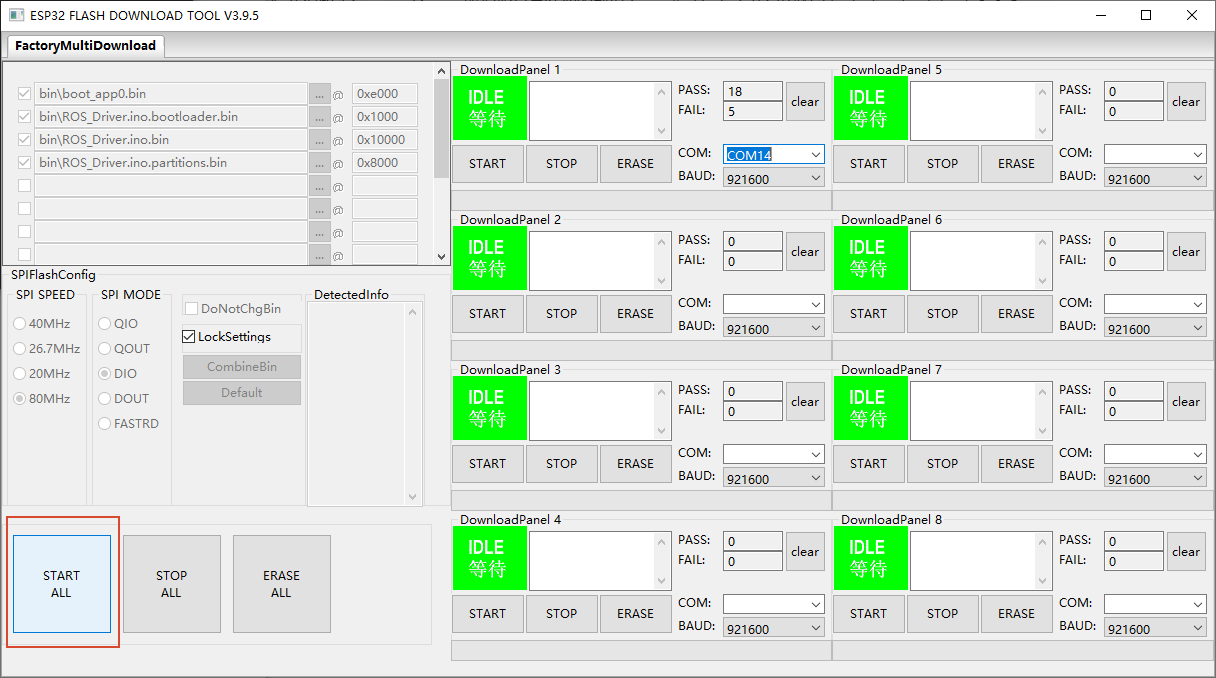Click the DetectedInfo text area

(x=365, y=403)
